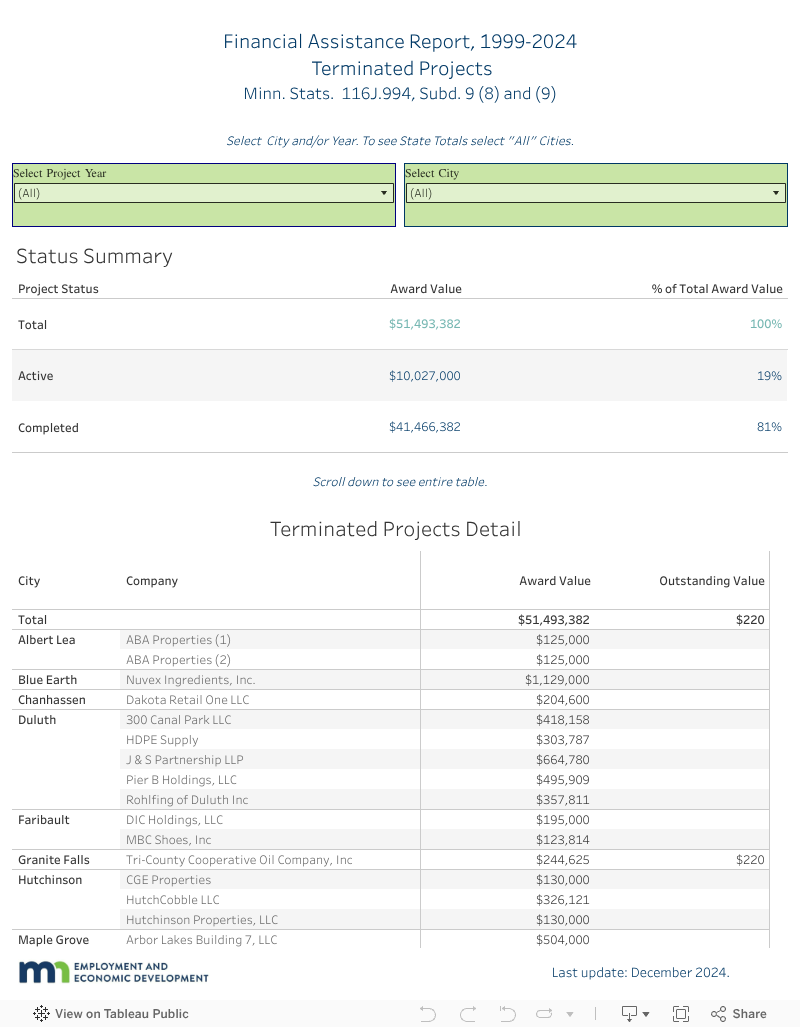Click the Undo arrow icon

pos(428,1013)
